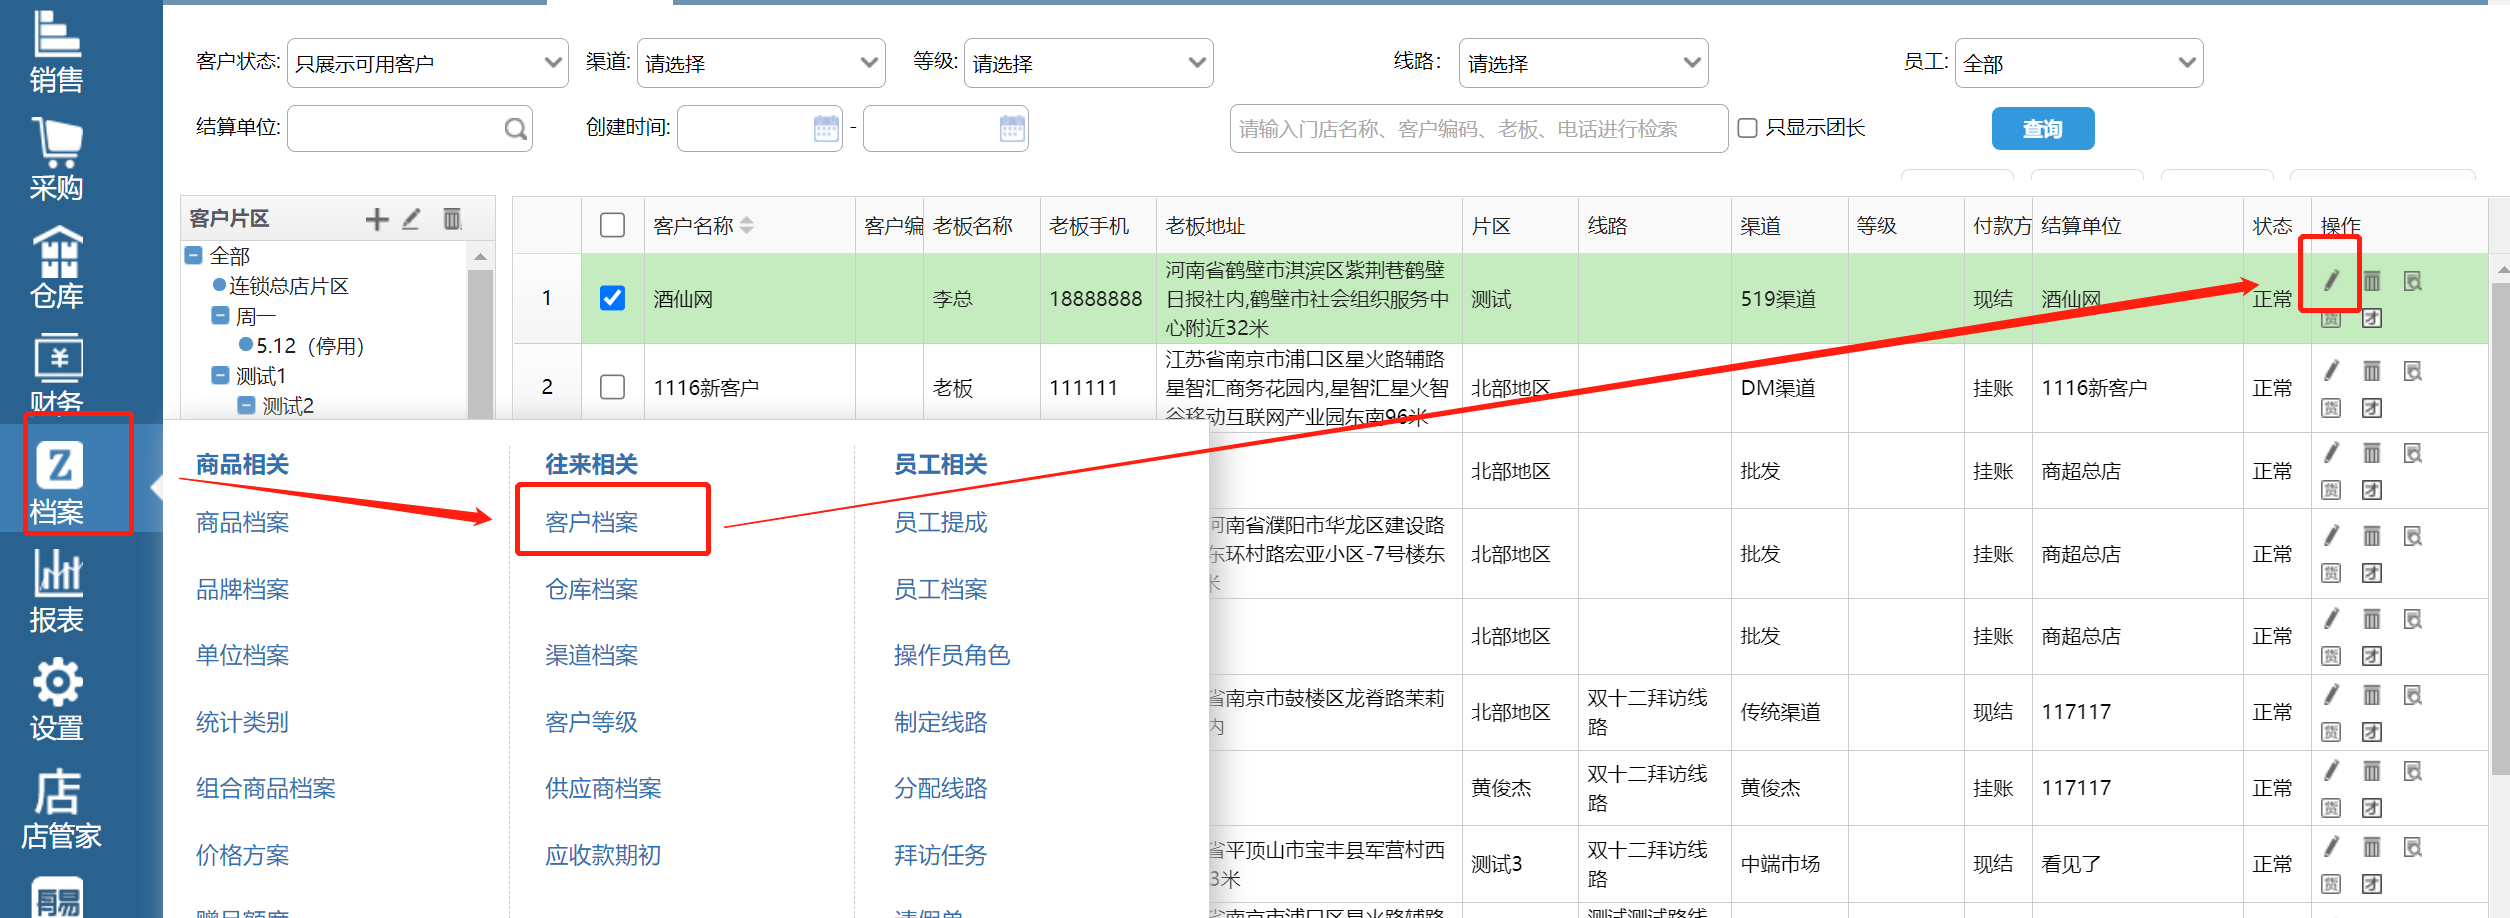This screenshot has height=918, width=2510.
Task: Delete selected customer region trash icon
Action: tap(452, 219)
